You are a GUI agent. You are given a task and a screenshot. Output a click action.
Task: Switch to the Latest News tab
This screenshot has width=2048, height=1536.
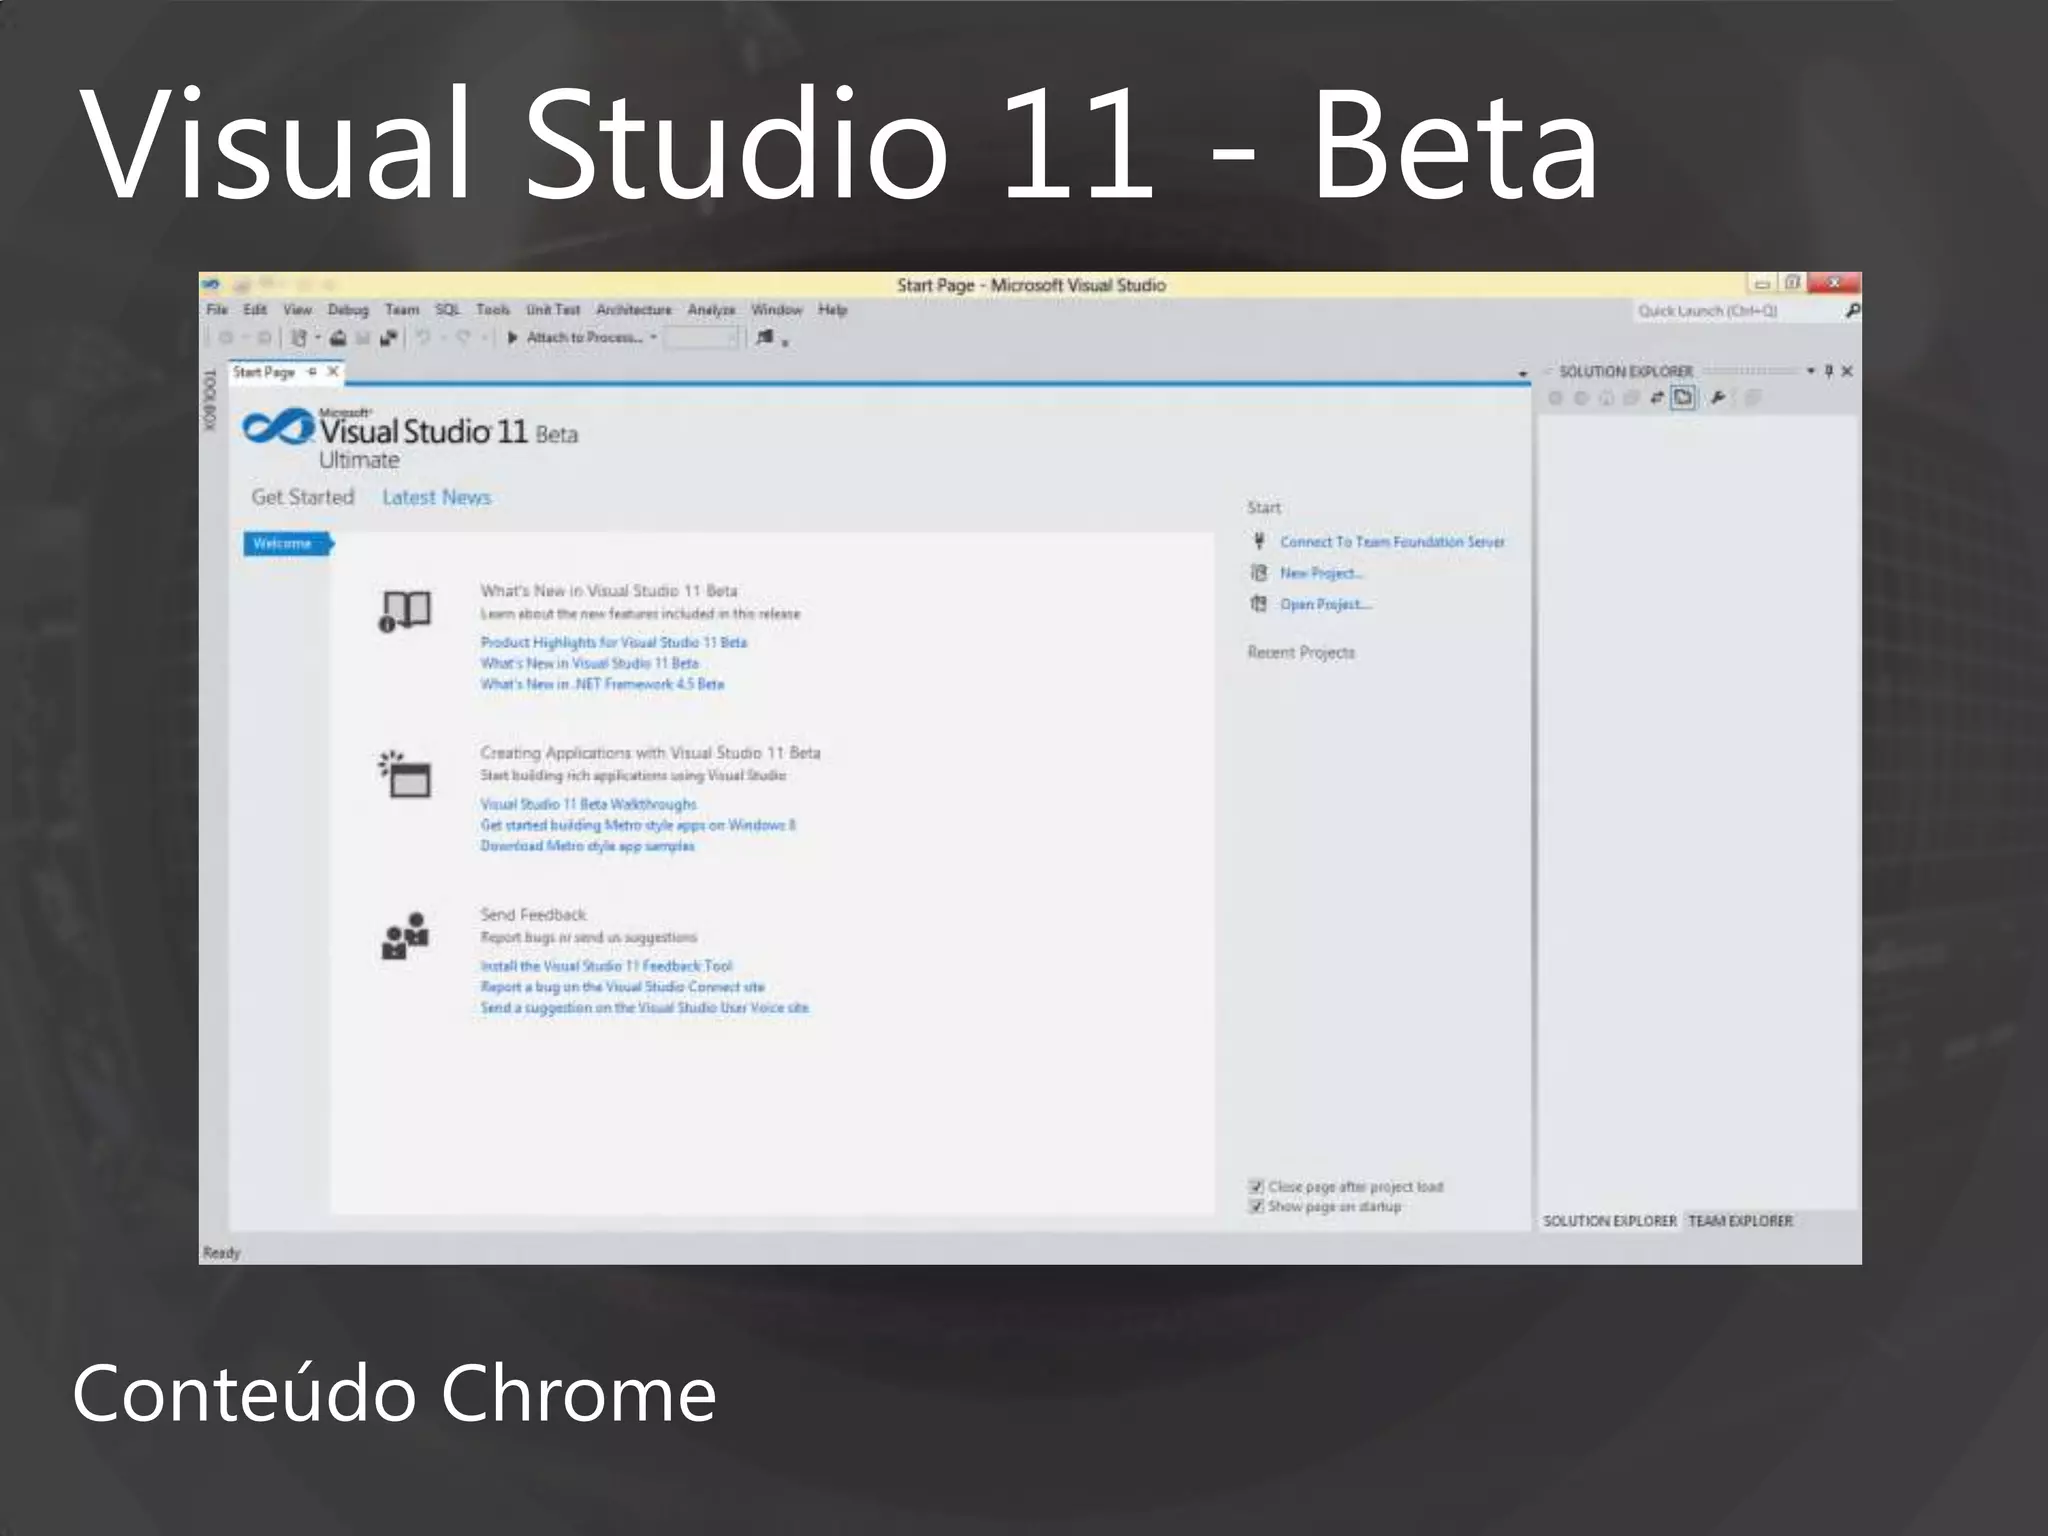[436, 497]
